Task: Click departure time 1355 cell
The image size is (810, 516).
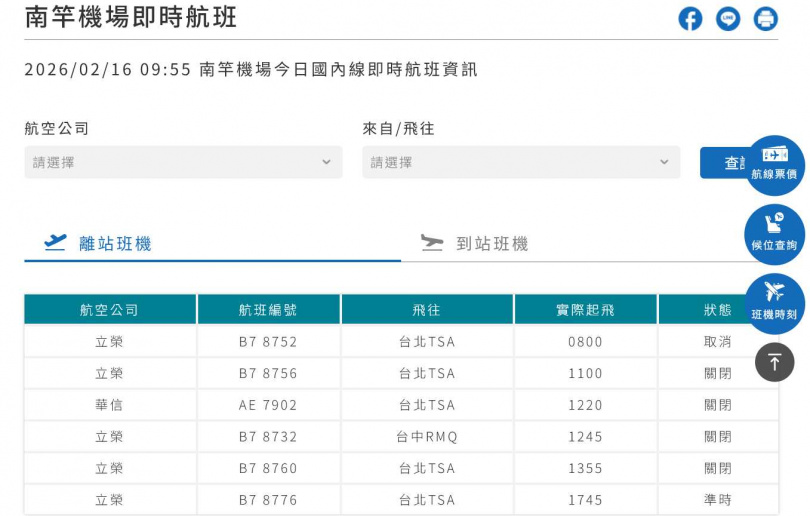Action: [586, 468]
